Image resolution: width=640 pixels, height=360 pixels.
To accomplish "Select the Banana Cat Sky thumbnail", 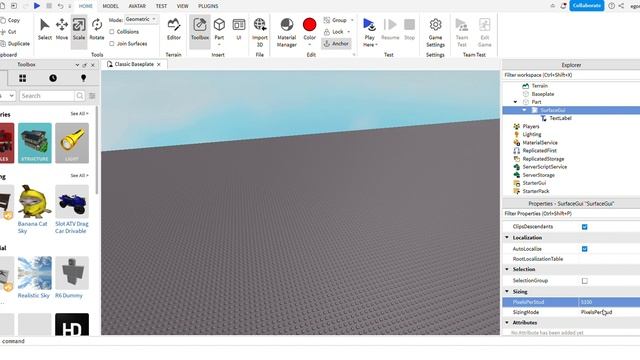I will tap(35, 202).
